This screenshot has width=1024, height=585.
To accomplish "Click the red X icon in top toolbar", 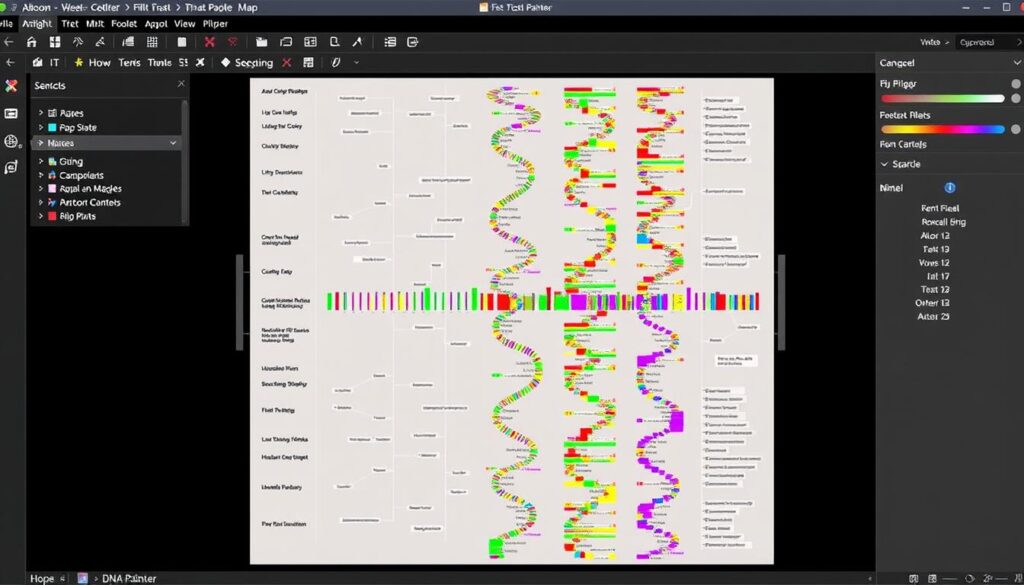I will coord(209,42).
